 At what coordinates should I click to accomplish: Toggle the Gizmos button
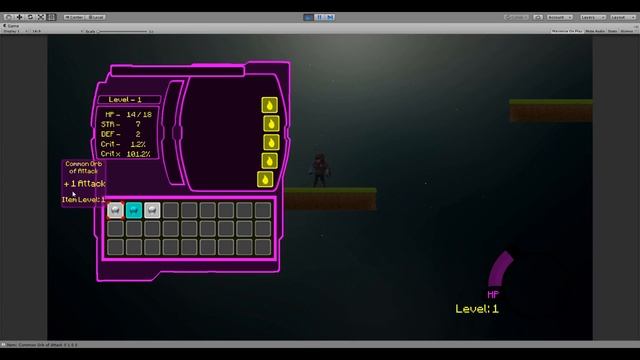click(627, 31)
